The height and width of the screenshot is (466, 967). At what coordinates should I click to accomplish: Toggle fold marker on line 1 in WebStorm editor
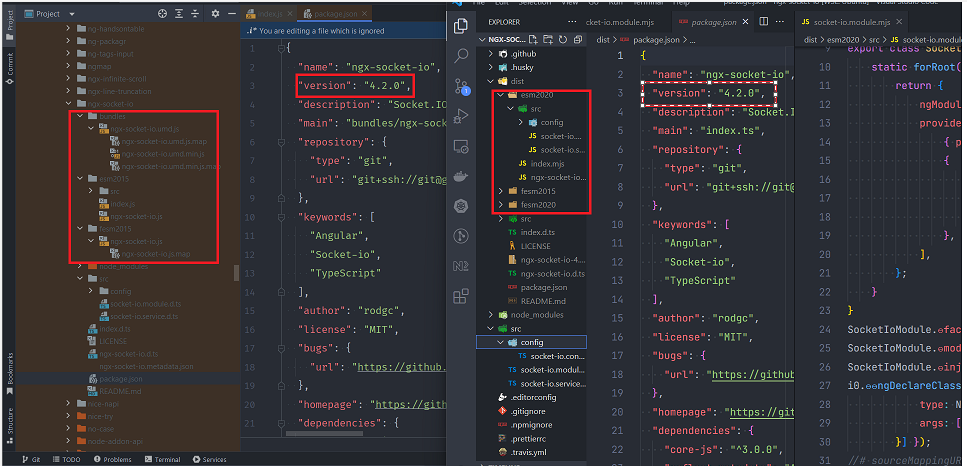(282, 48)
